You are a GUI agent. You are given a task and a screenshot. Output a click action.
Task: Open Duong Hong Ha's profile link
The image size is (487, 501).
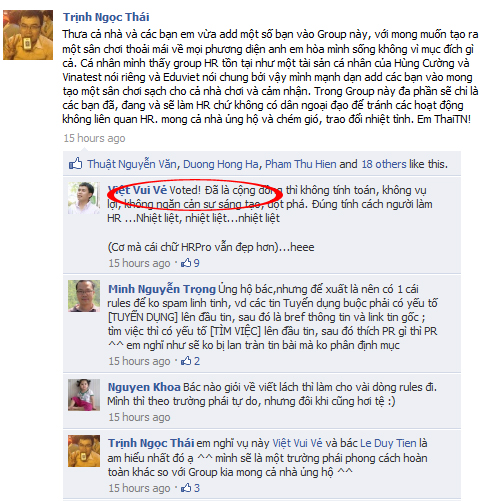coord(221,164)
